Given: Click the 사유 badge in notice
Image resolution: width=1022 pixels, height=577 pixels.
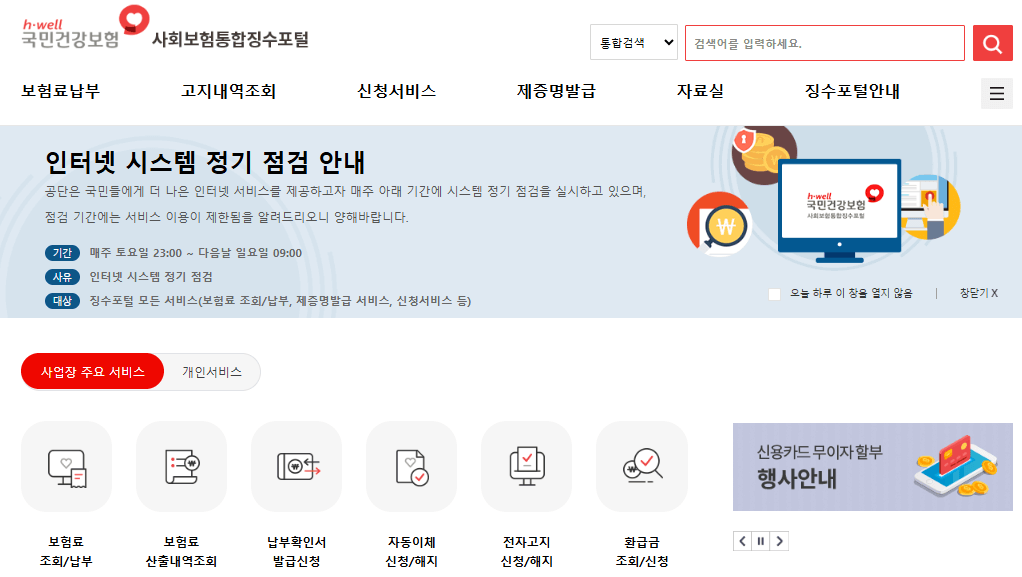Looking at the screenshot, I should point(62,277).
